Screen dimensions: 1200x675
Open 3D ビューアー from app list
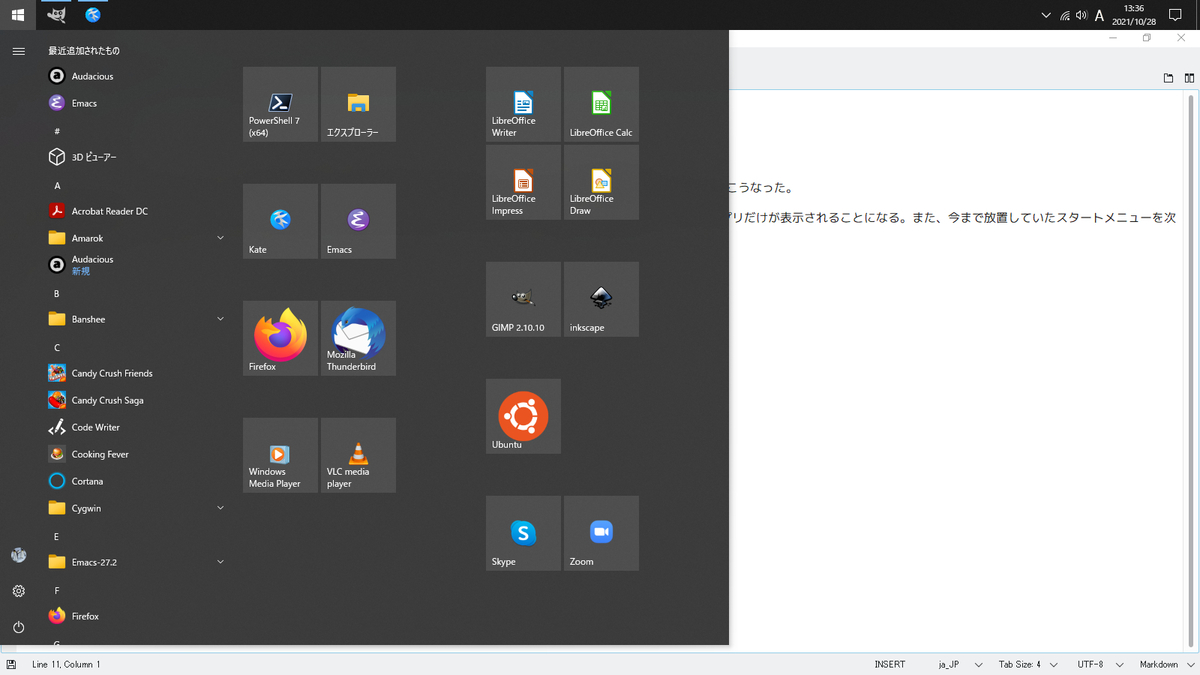[135, 157]
